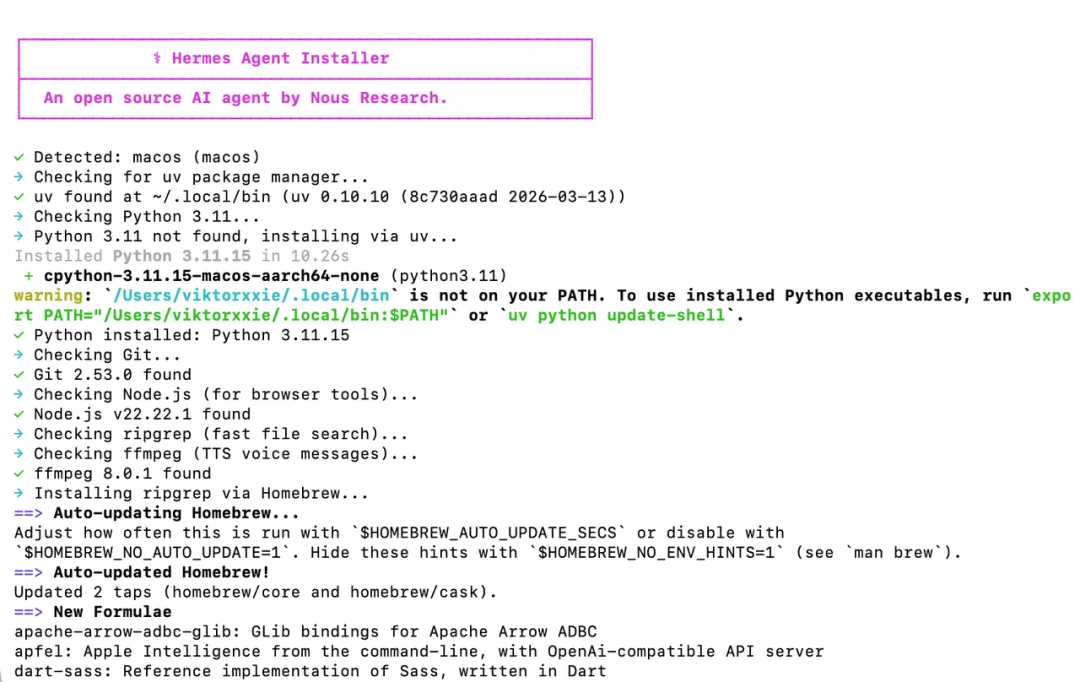This screenshot has height=682, width=1080.
Task: Click the green plus before 'cpython-3.11.15'
Action: coord(28,276)
